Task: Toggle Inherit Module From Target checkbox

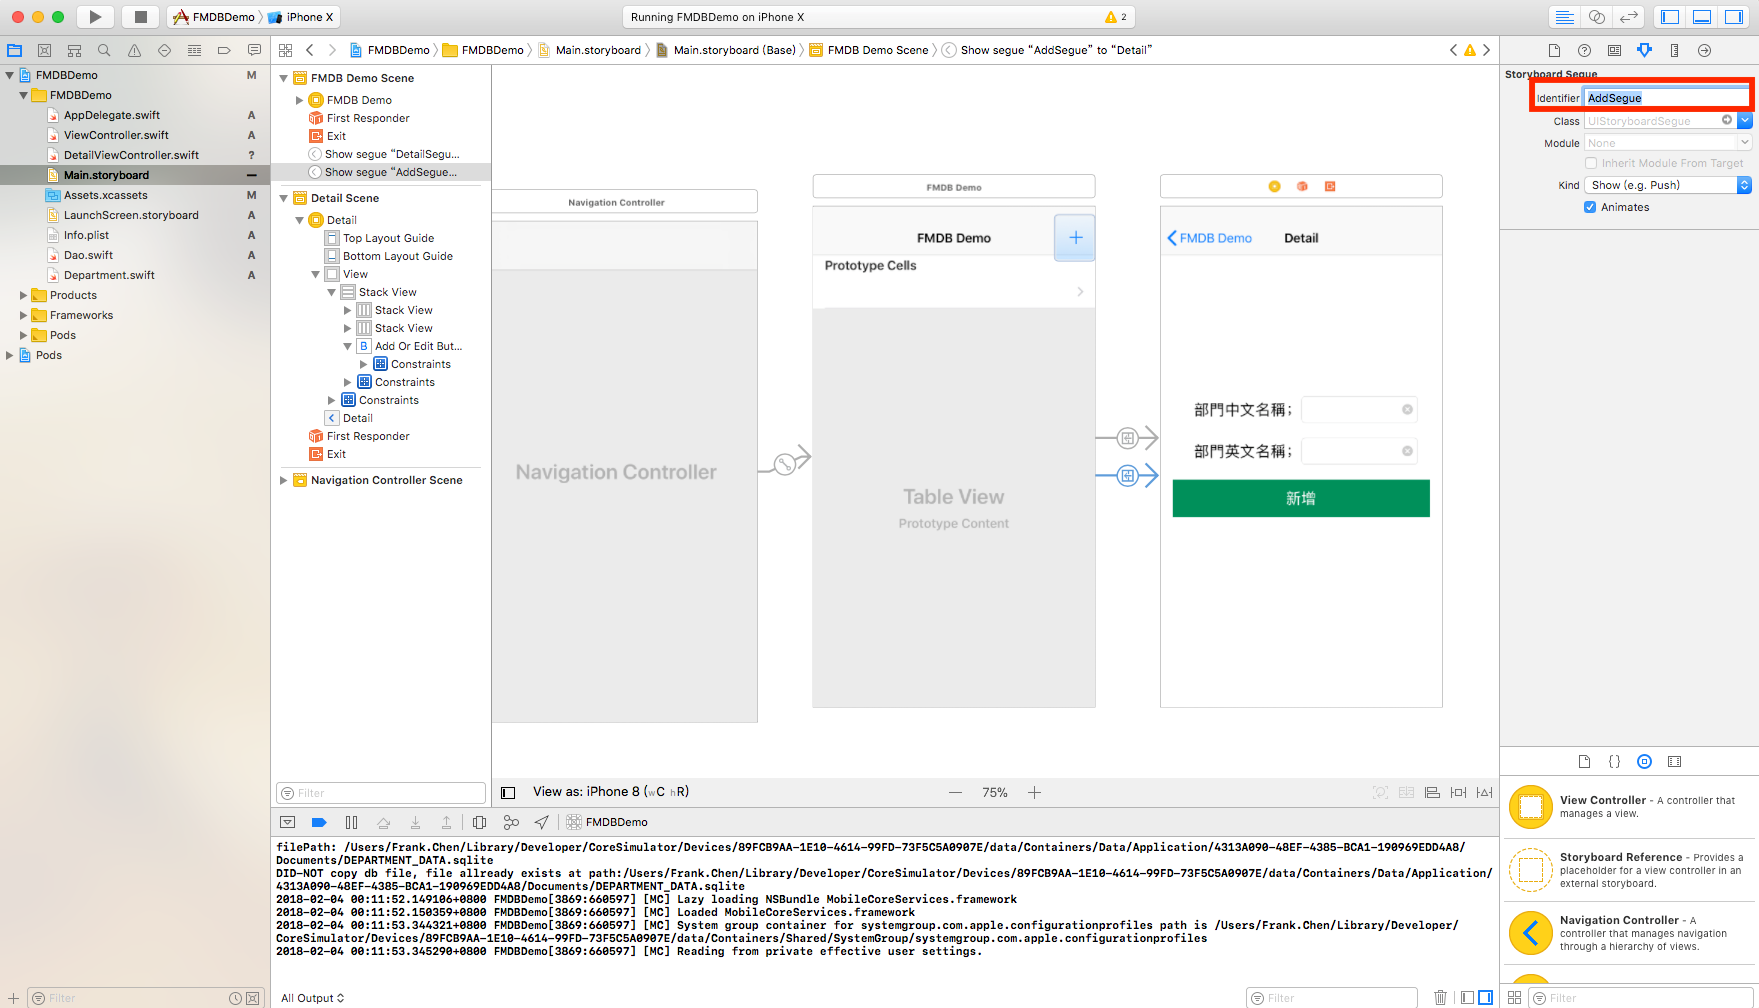Action: (1590, 163)
